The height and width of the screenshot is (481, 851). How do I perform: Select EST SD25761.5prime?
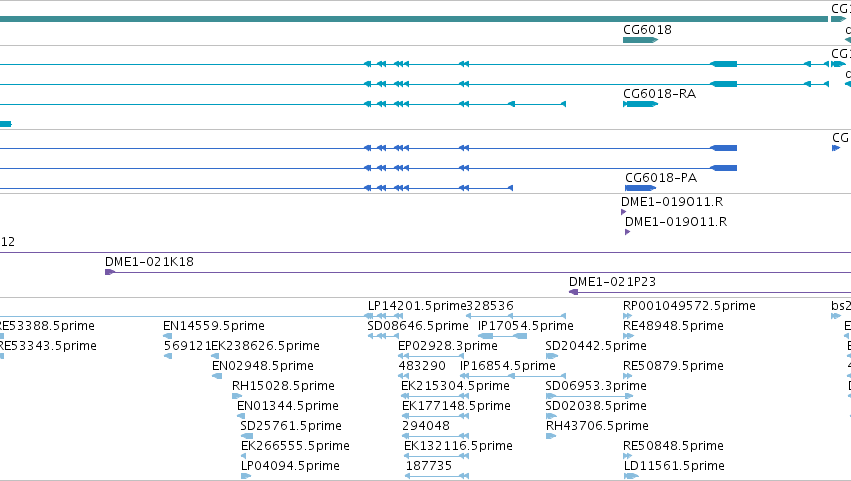[x=291, y=426]
